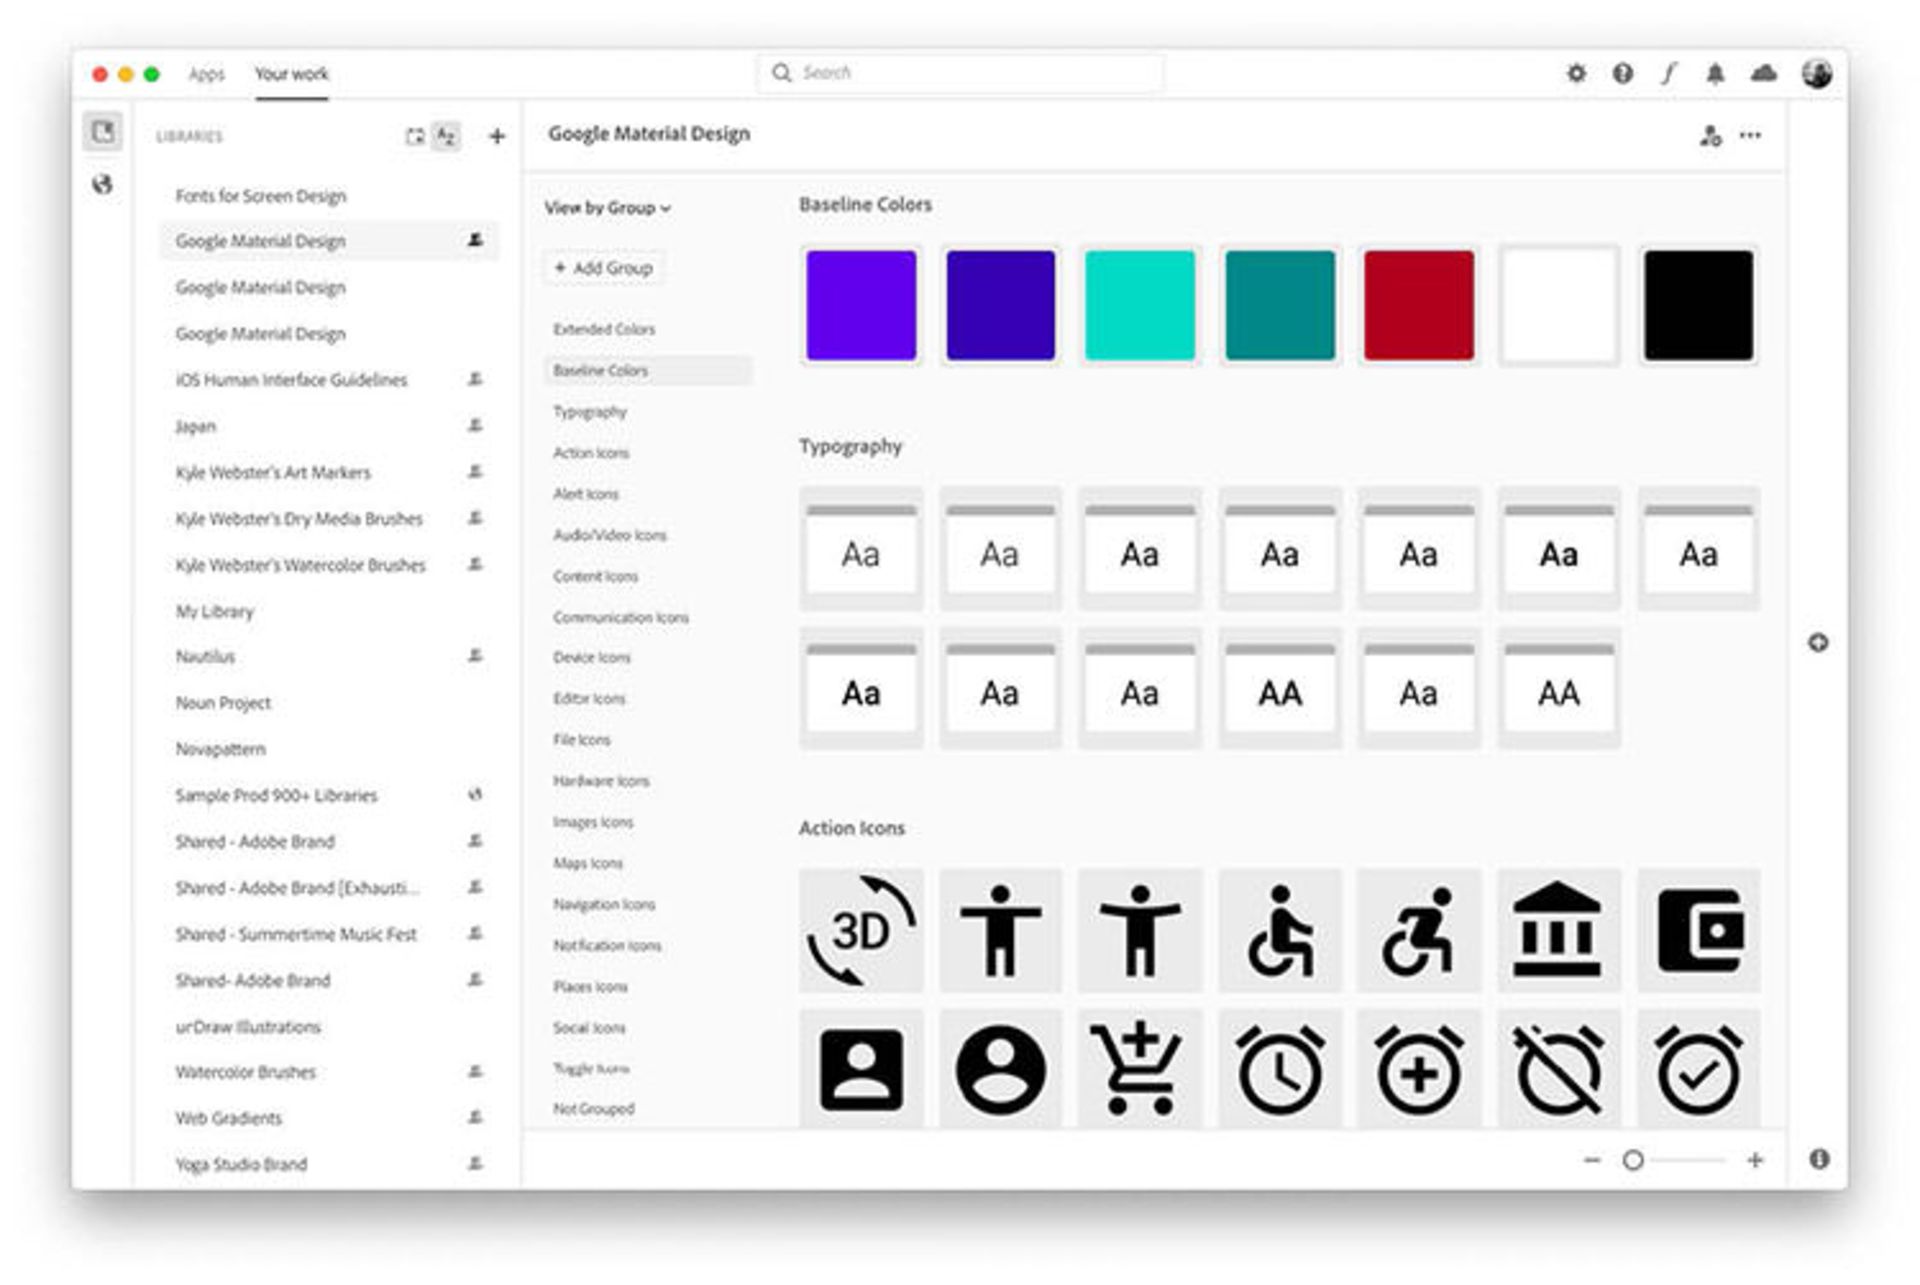
Task: Select the Libraries panel icon in the sidebar
Action: pyautogui.click(x=101, y=131)
